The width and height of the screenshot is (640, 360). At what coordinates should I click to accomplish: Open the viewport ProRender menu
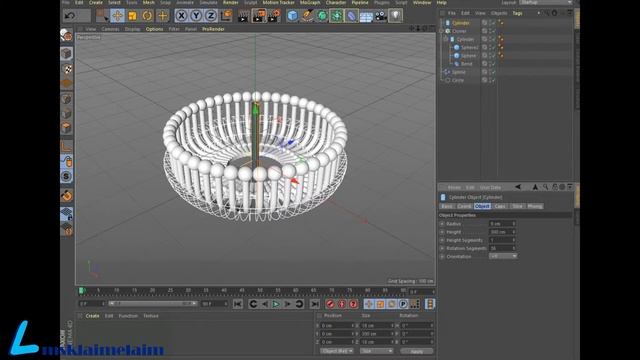tap(213, 29)
